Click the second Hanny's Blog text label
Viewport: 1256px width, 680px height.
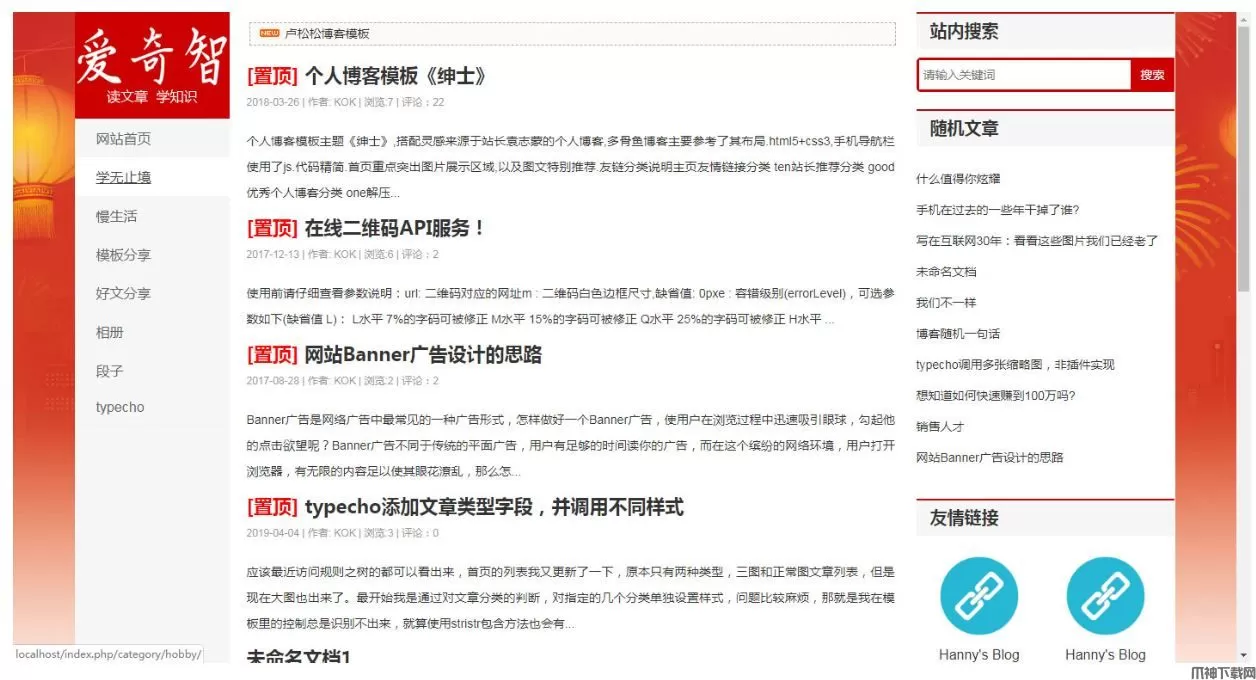pos(1105,655)
